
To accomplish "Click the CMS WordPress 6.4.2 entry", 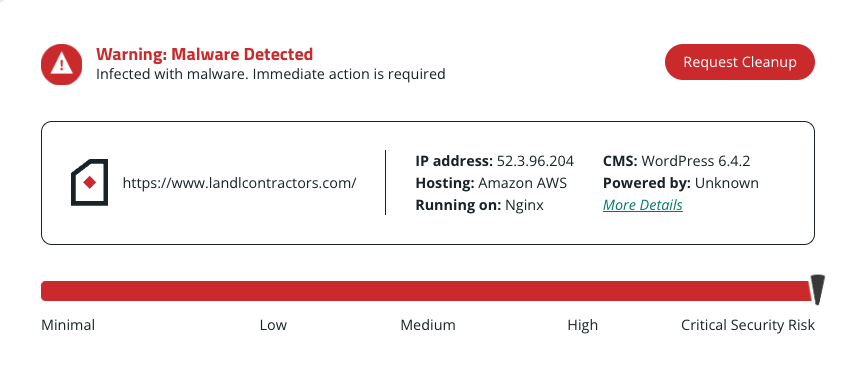I will coord(676,161).
